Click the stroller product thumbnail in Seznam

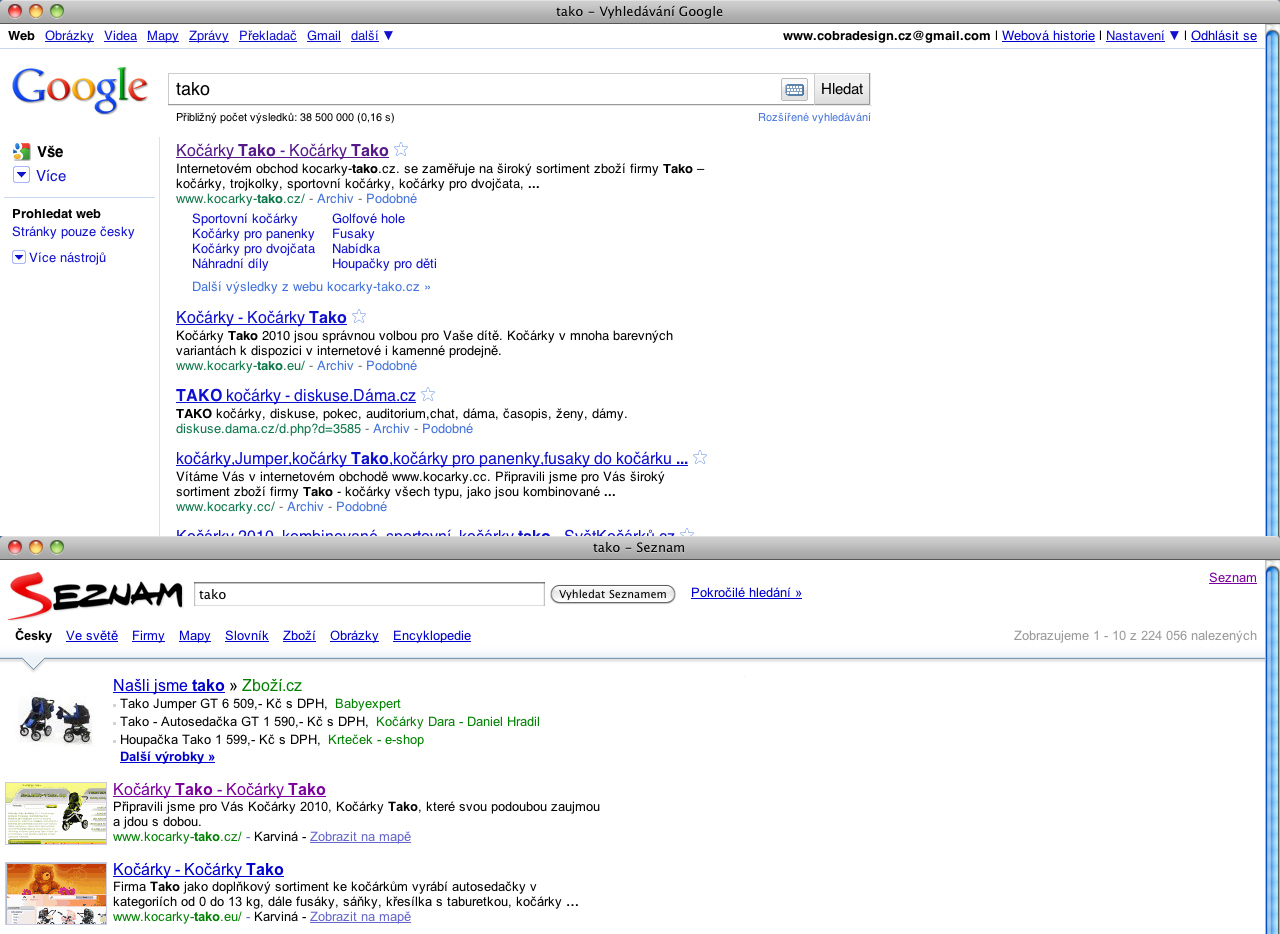(56, 719)
